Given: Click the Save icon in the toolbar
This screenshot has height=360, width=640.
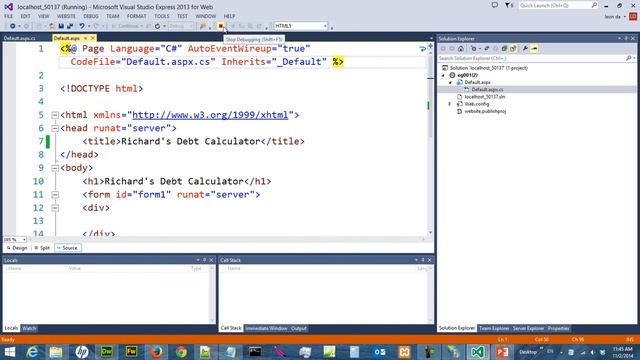Looking at the screenshot, I should click(61, 26).
